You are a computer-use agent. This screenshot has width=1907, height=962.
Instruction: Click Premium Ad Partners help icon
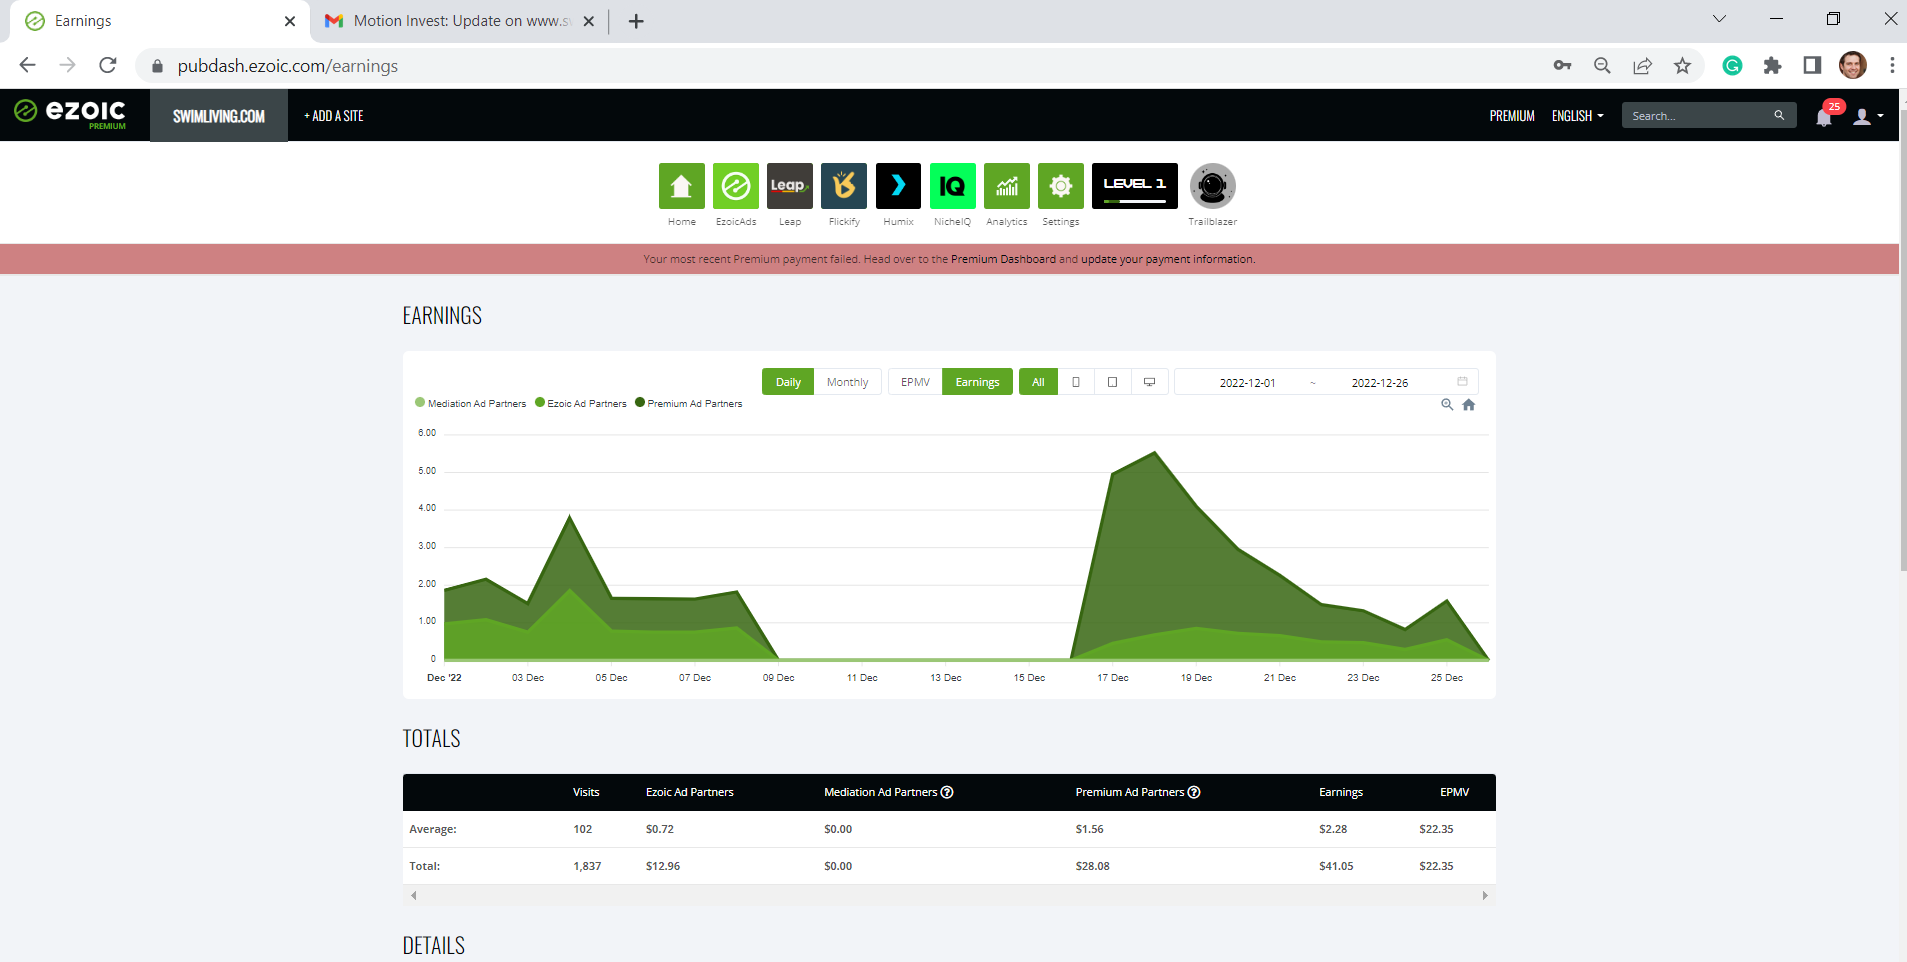1194,792
